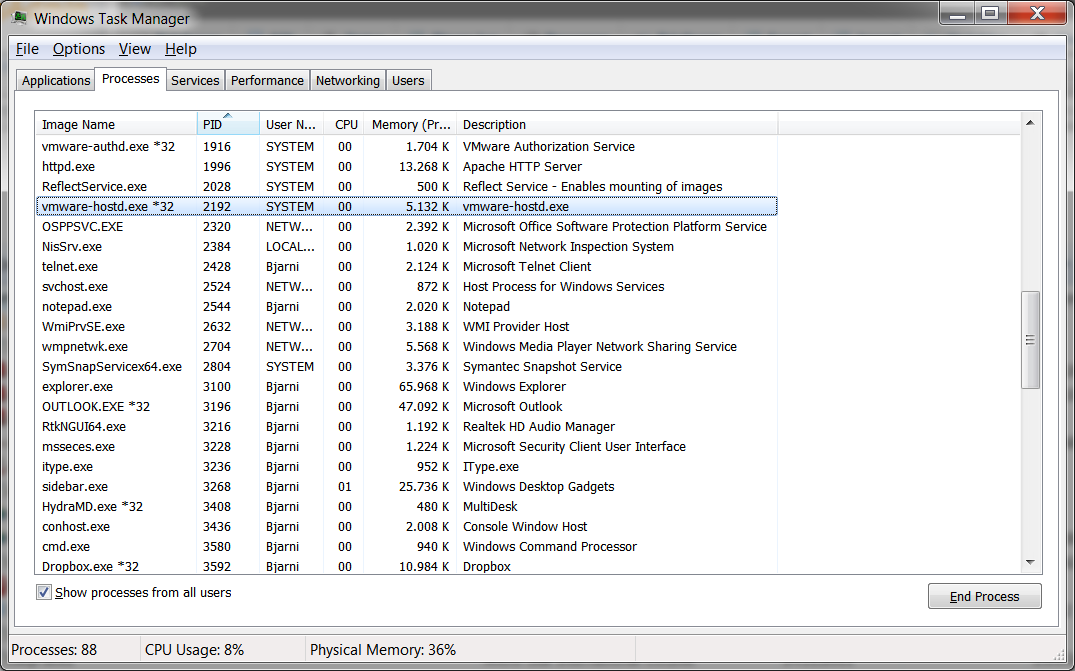Switch to the Applications tab
Image resolution: width=1075 pixels, height=671 pixels.
55,80
